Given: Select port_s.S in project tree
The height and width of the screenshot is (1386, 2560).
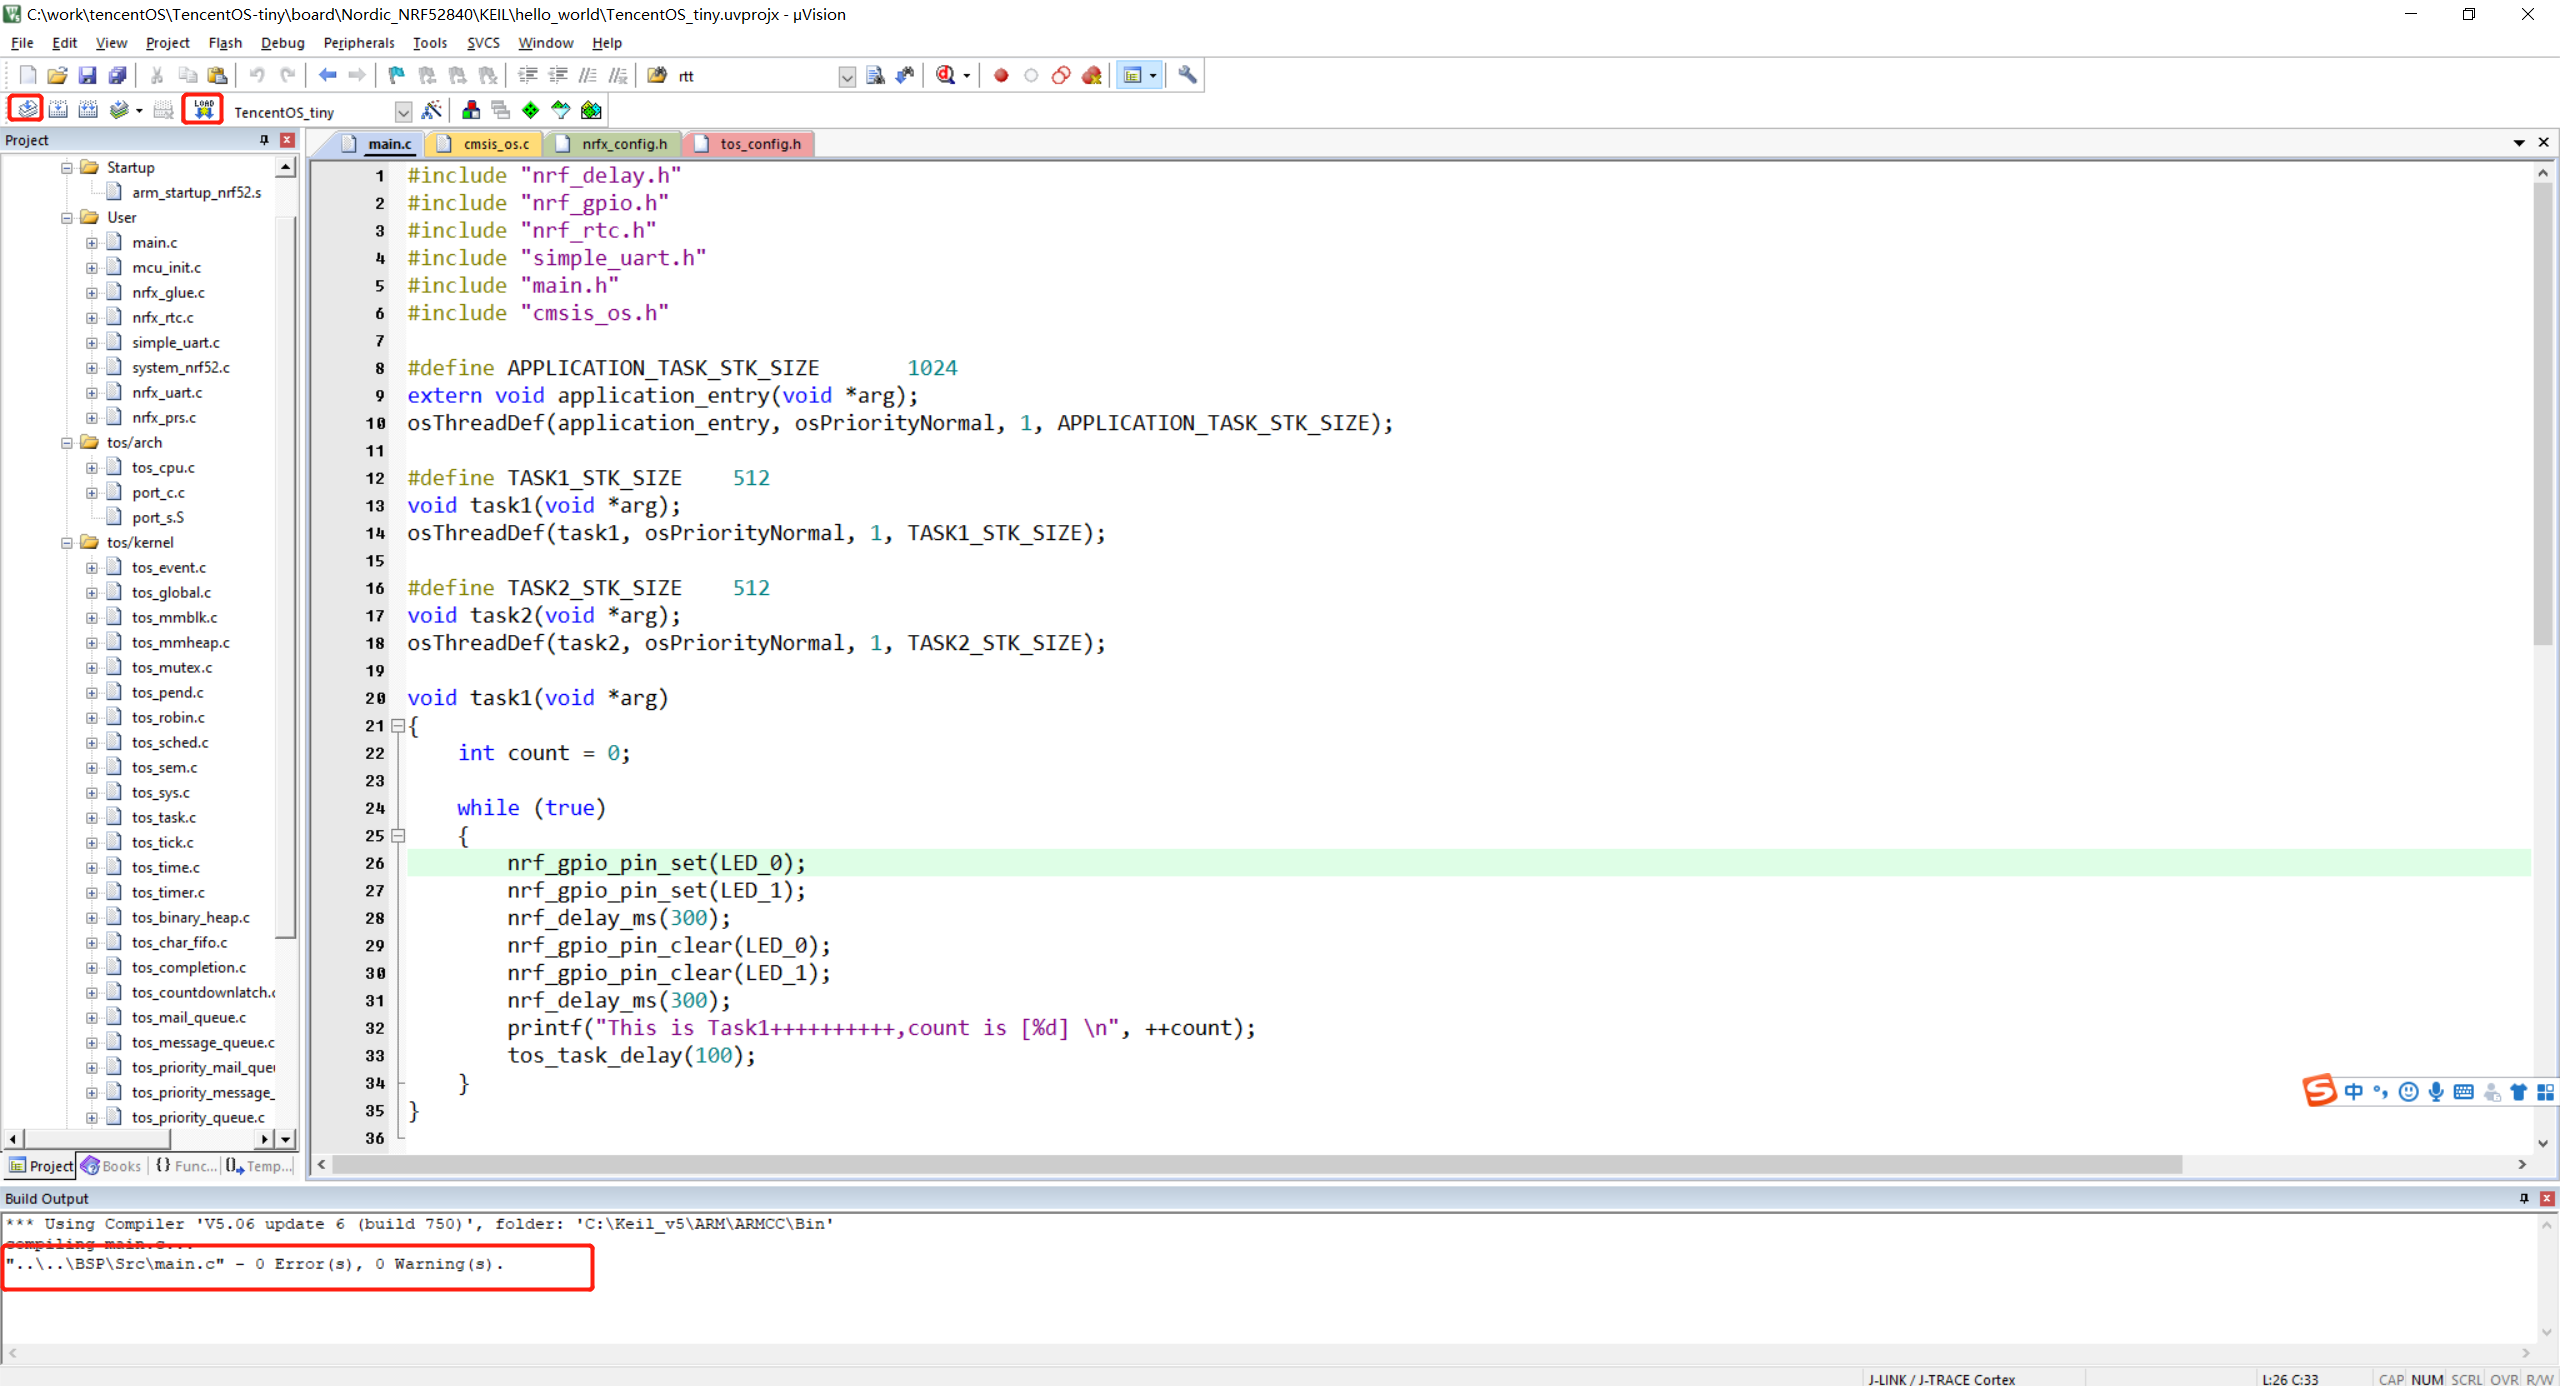Looking at the screenshot, I should [x=158, y=517].
